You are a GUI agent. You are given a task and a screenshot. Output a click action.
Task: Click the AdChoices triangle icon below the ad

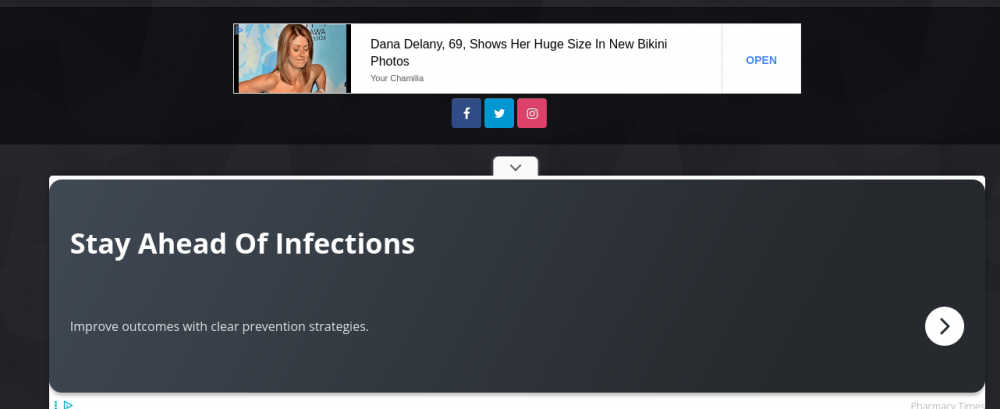[x=68, y=405]
